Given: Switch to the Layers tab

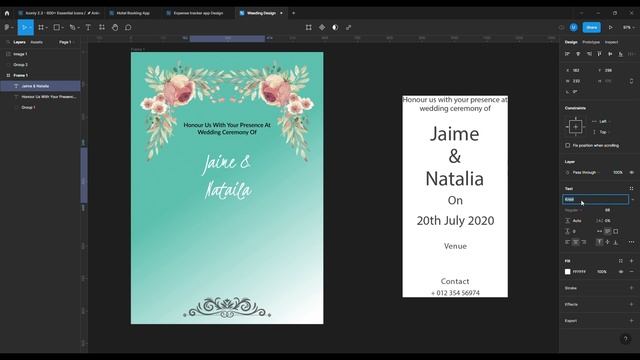Looking at the screenshot, I should [x=19, y=42].
